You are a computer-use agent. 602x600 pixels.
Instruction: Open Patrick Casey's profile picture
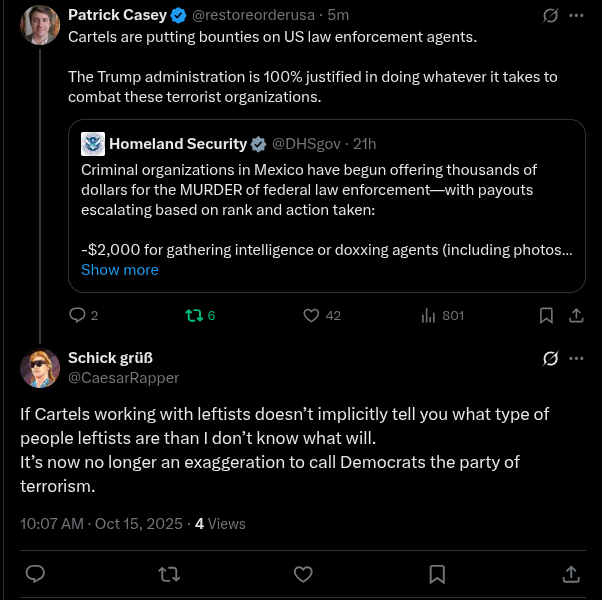(x=40, y=25)
